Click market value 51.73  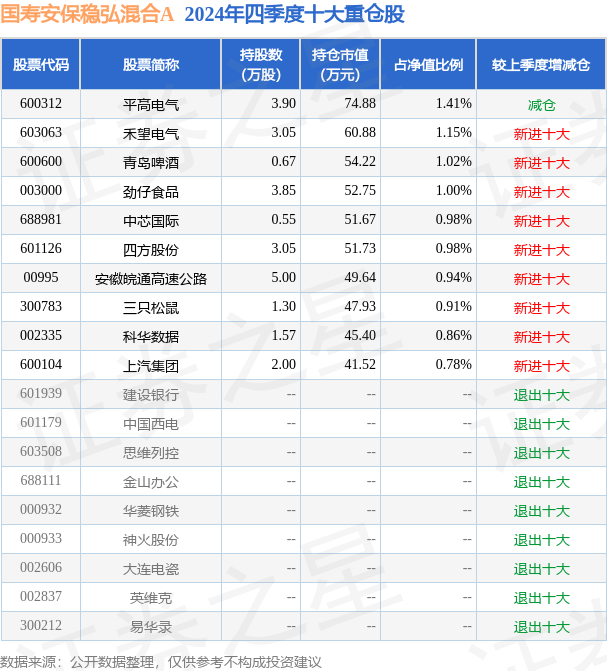click(360, 249)
